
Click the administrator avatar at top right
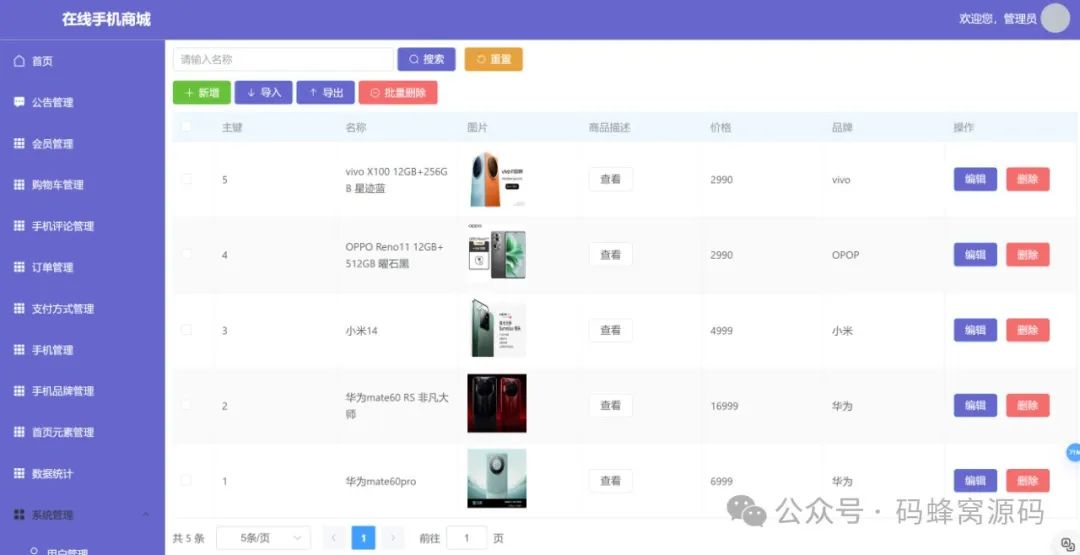1055,18
